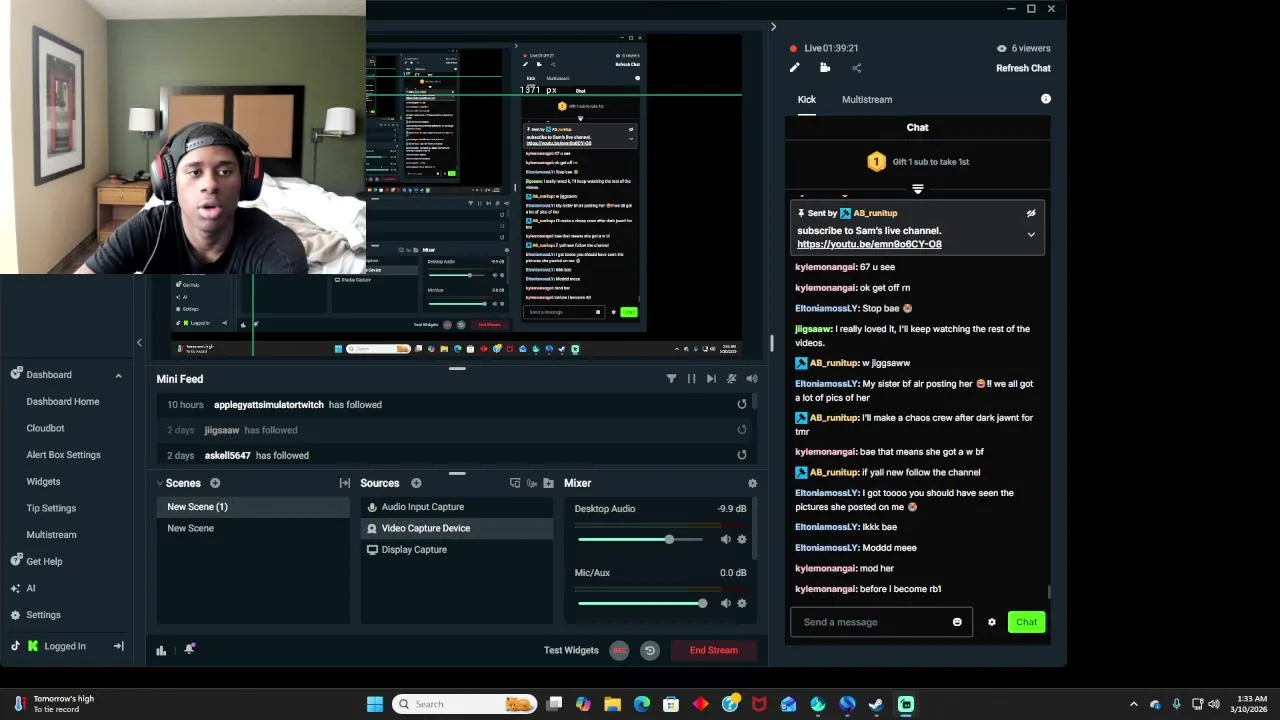Open Mic/Aux settings gear
1280x720 pixels.
click(x=742, y=603)
